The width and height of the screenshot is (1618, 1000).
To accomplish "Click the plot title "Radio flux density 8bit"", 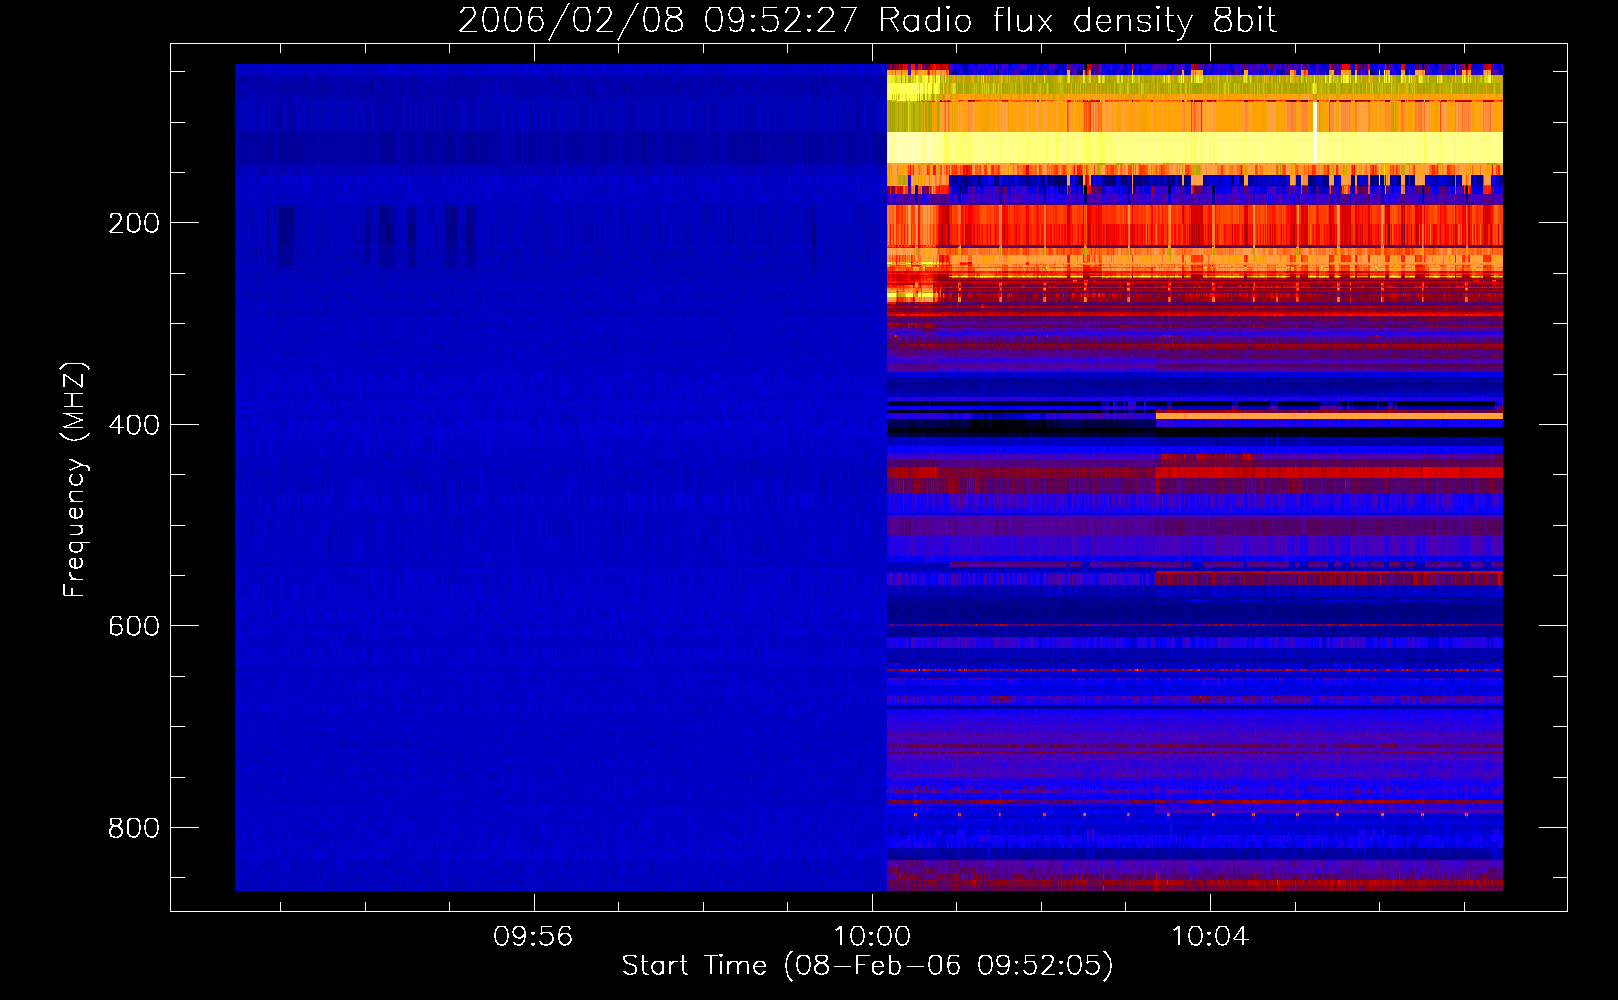I will click(x=867, y=20).
